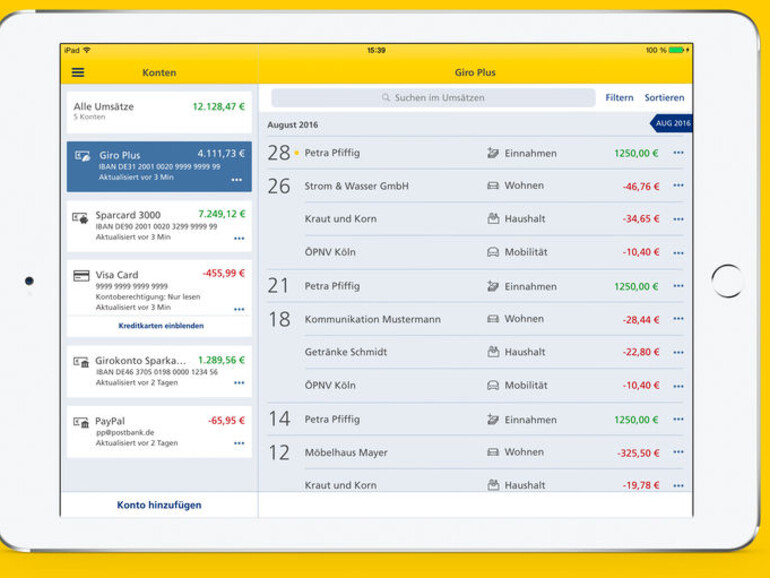Viewport: 770px width, 578px height.
Task: Click Einnahmen icon on the 21st
Action: pos(493,286)
